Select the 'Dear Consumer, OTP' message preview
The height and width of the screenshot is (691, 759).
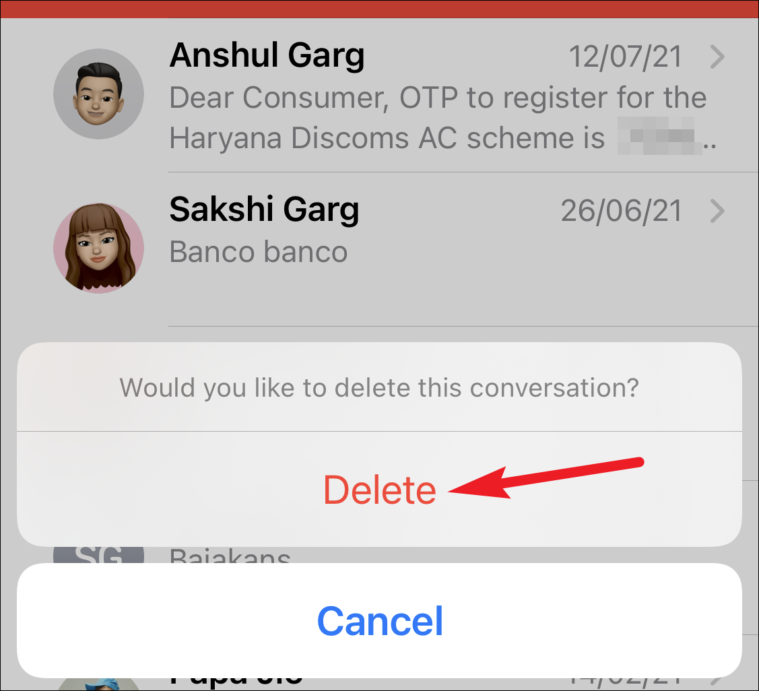[x=438, y=118]
